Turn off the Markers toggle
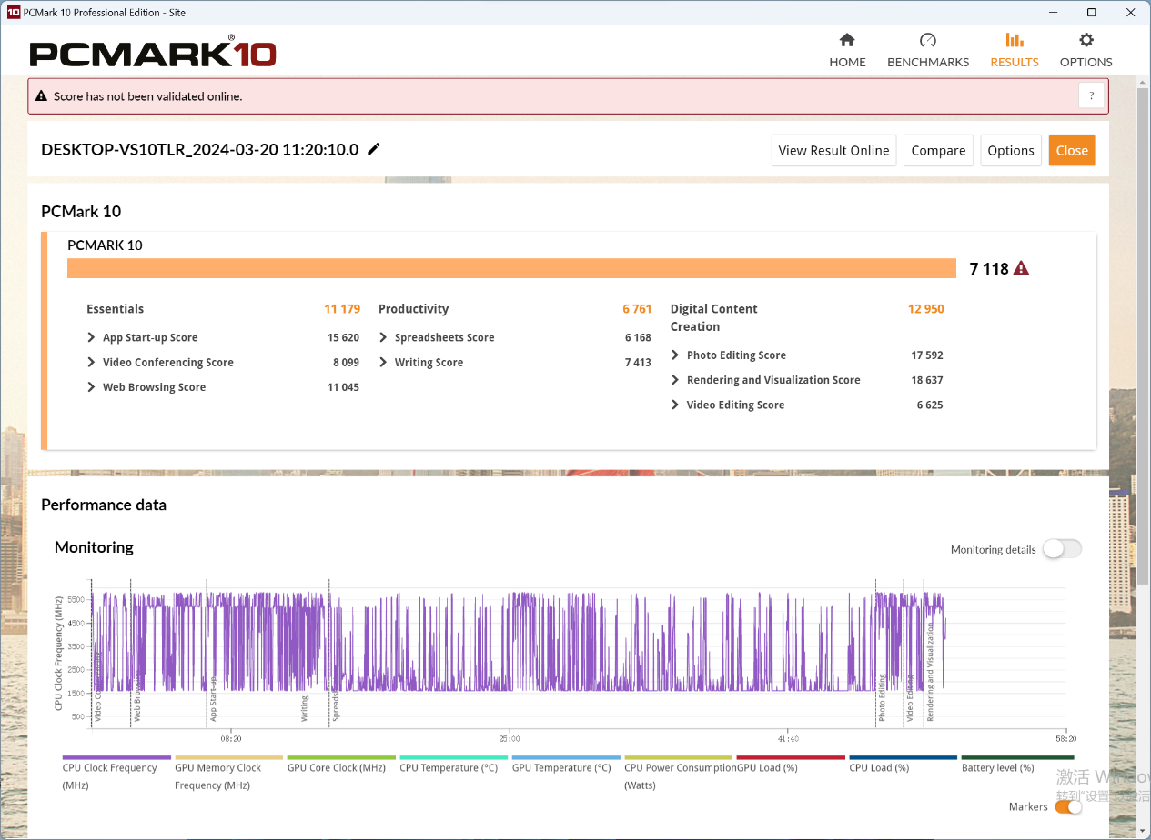The image size is (1151, 840). point(1068,807)
